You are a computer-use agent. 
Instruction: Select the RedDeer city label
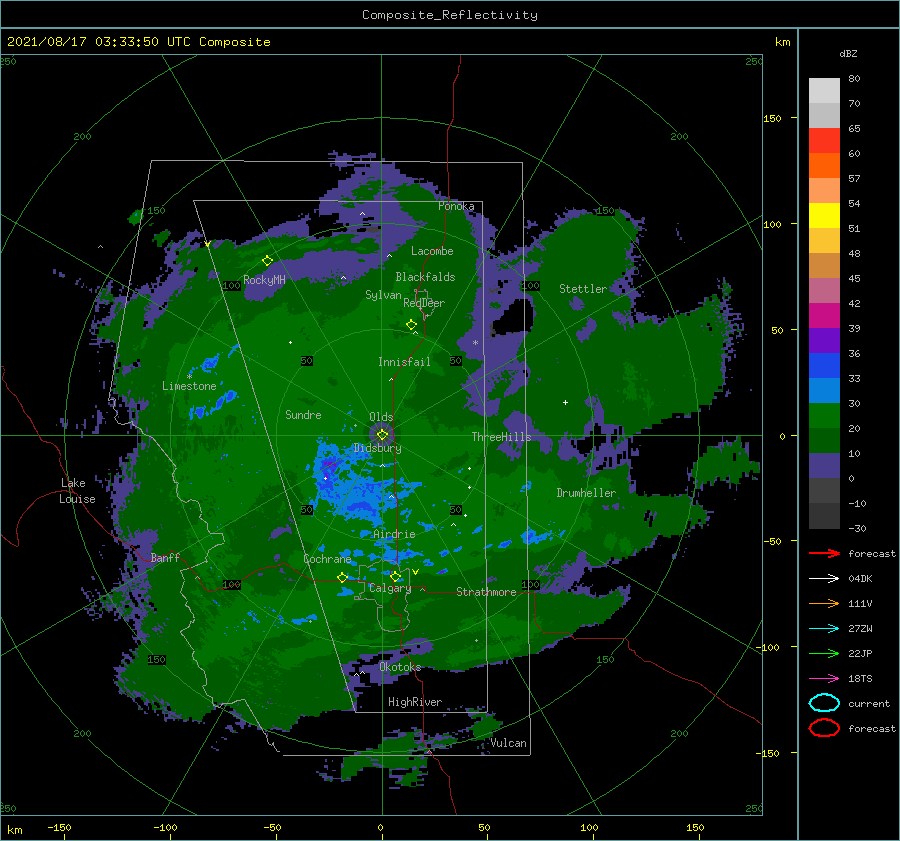click(x=424, y=303)
